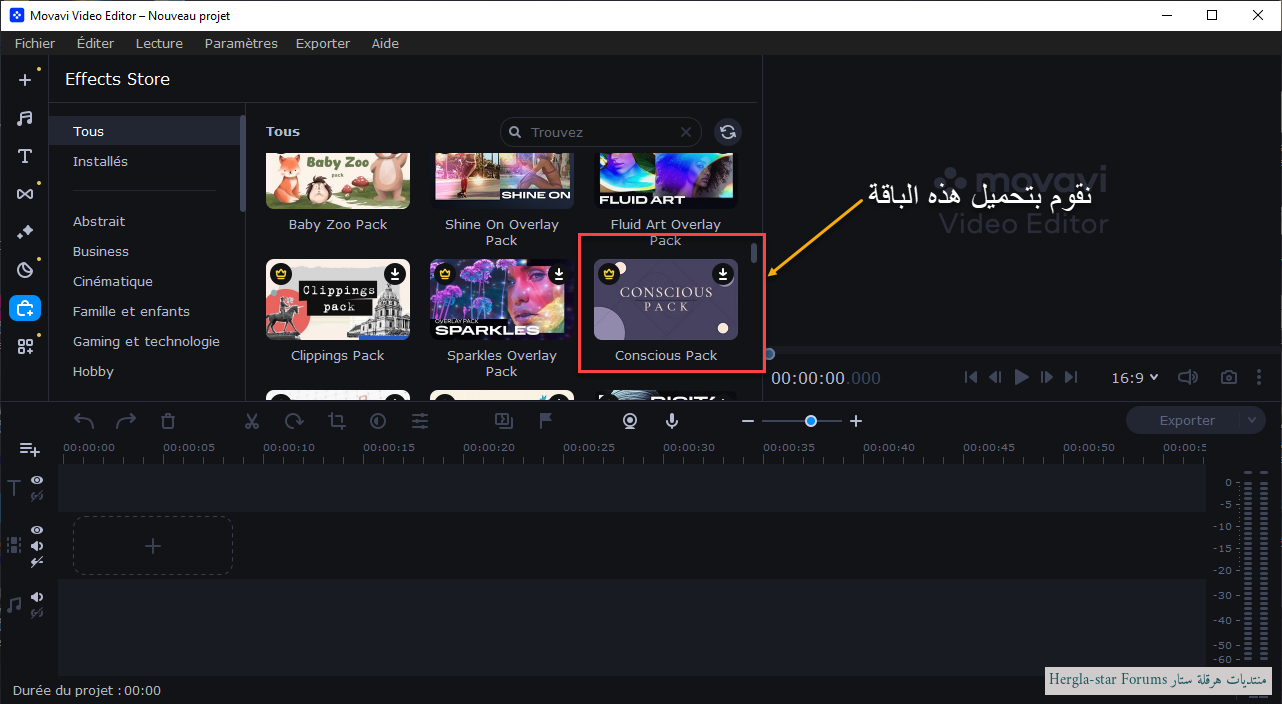This screenshot has height=704, width=1282.
Task: Record voiceover with microphone icon
Action: (x=672, y=421)
